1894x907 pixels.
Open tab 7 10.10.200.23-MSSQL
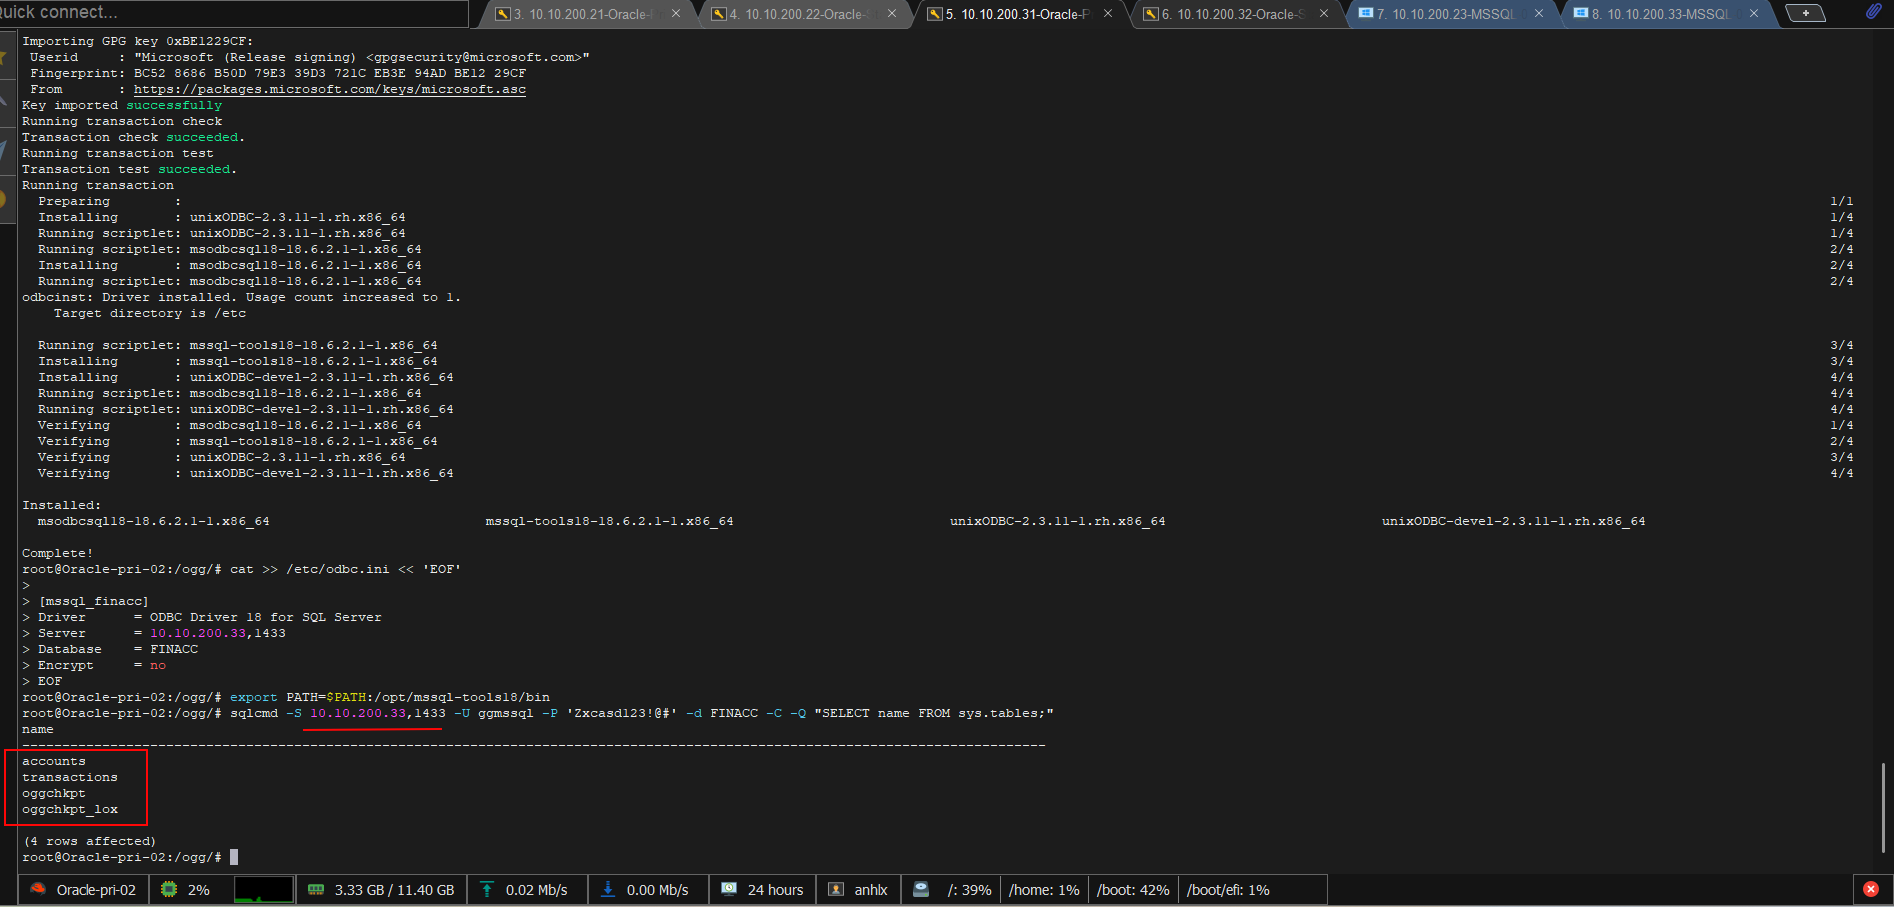click(1452, 14)
